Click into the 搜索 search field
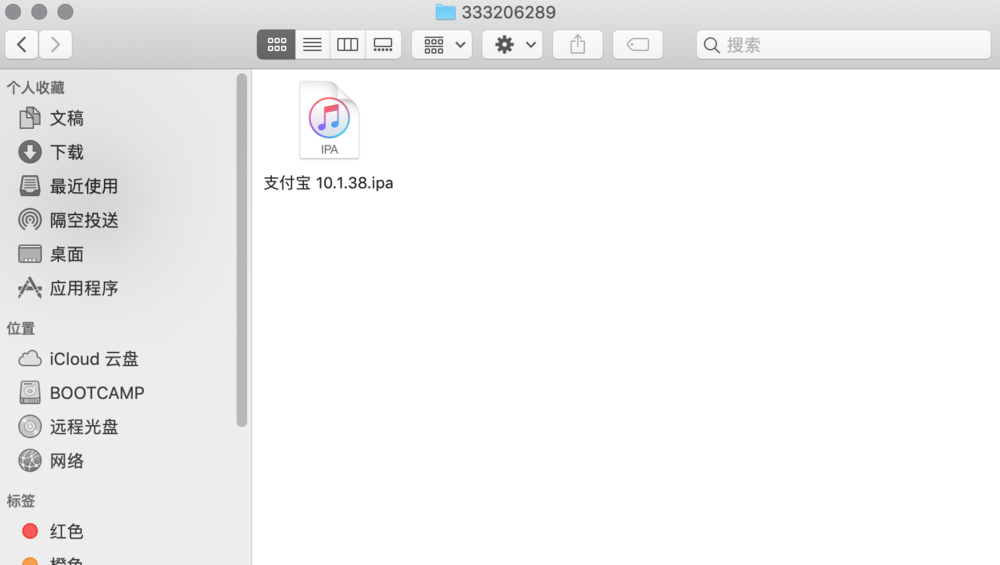The width and height of the screenshot is (1000, 565). coord(844,45)
